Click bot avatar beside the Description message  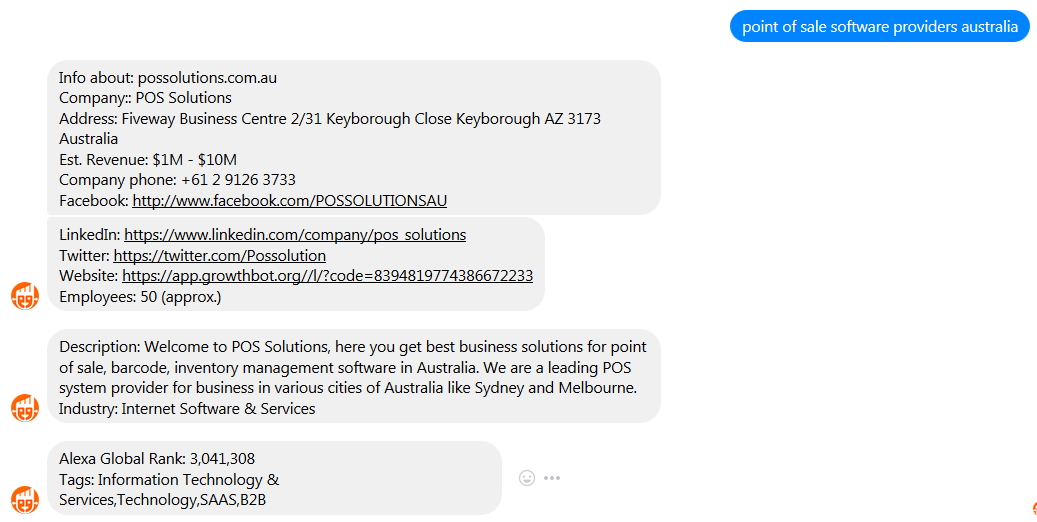click(x=25, y=408)
